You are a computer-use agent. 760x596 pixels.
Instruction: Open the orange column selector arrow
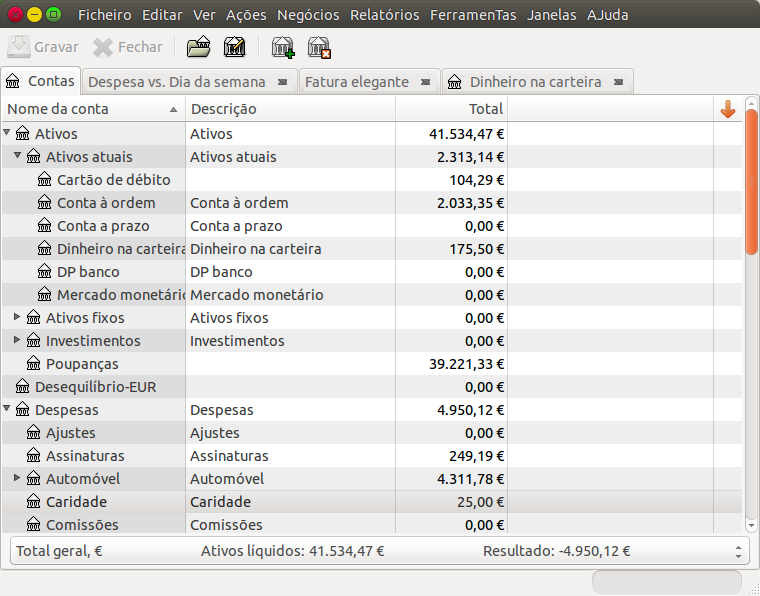coord(728,109)
